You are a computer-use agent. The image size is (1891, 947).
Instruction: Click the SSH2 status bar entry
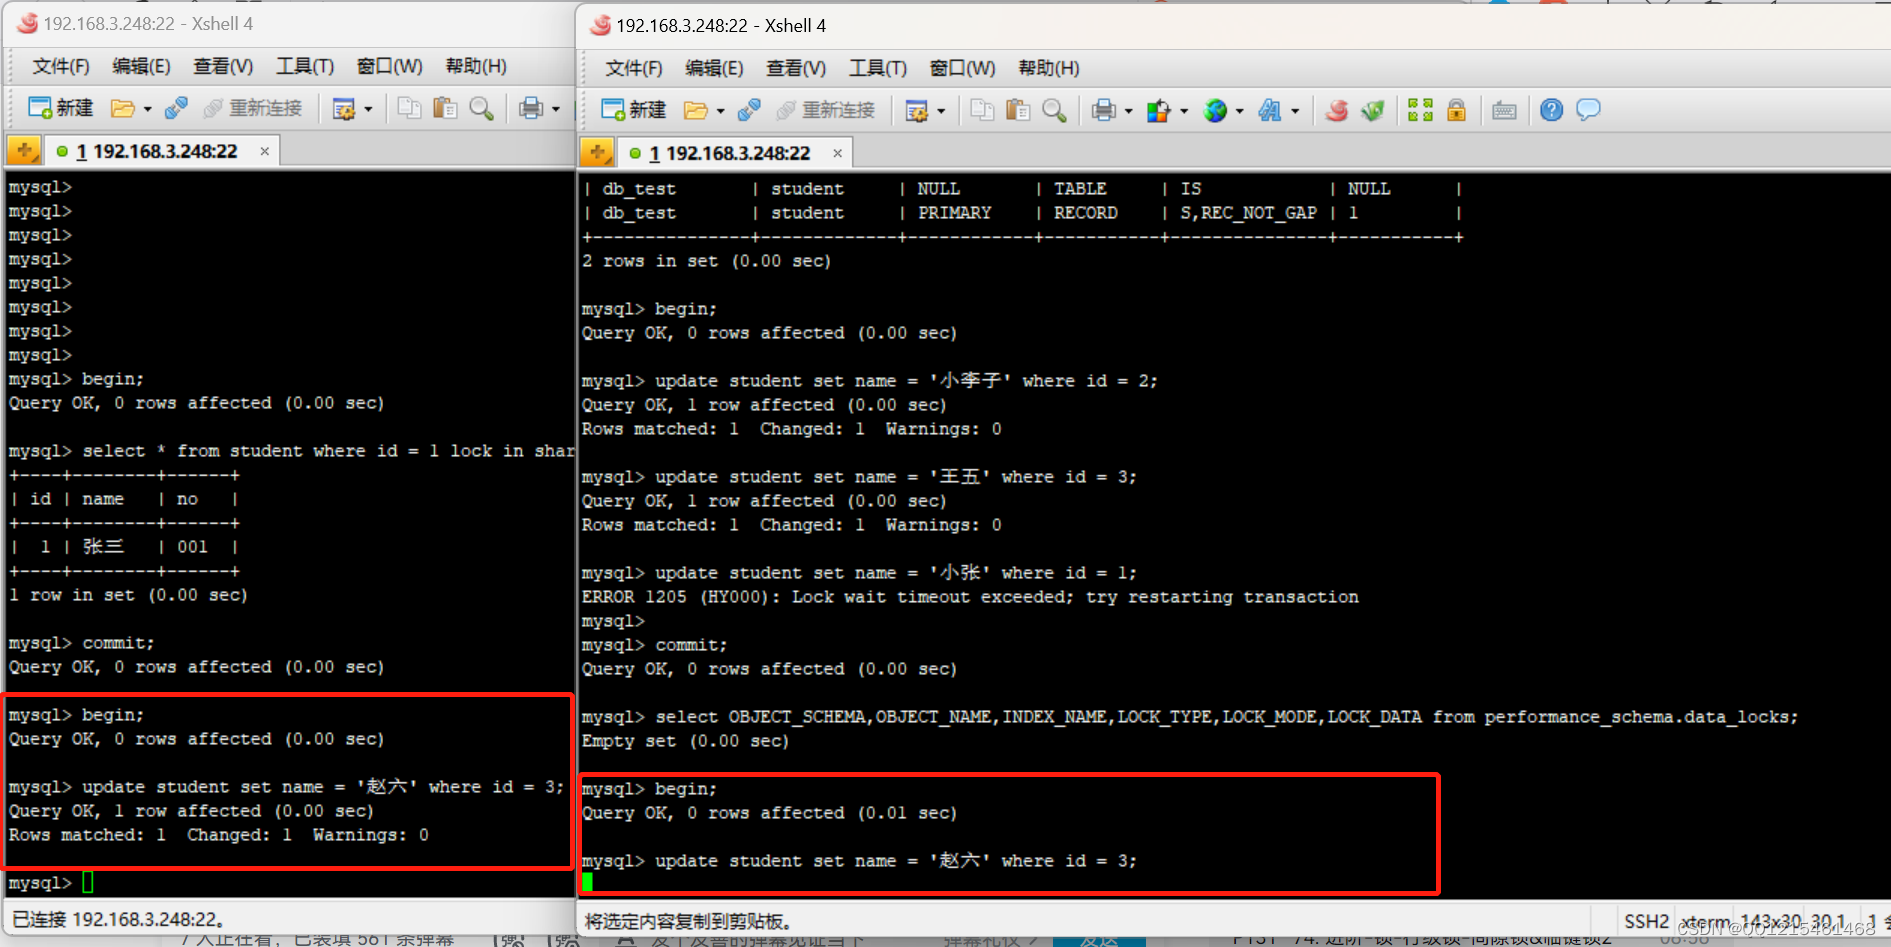point(1646,921)
